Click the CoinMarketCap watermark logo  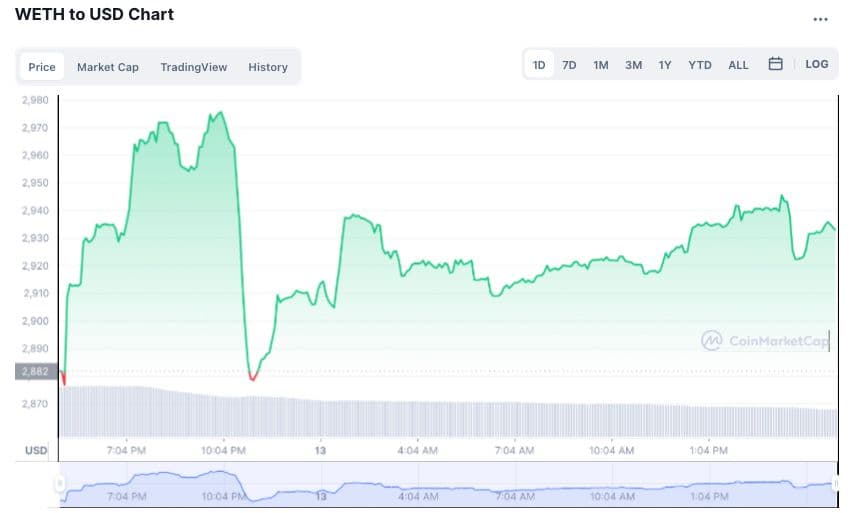(765, 341)
